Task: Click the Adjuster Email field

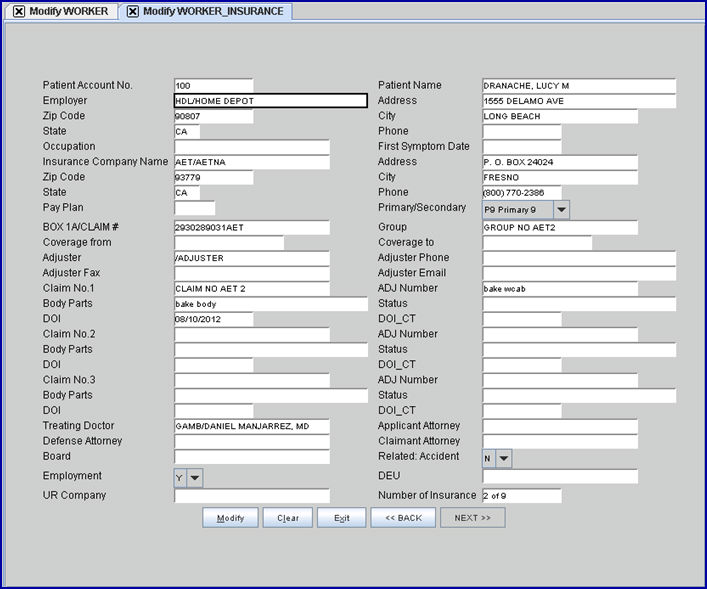Action: tap(579, 273)
